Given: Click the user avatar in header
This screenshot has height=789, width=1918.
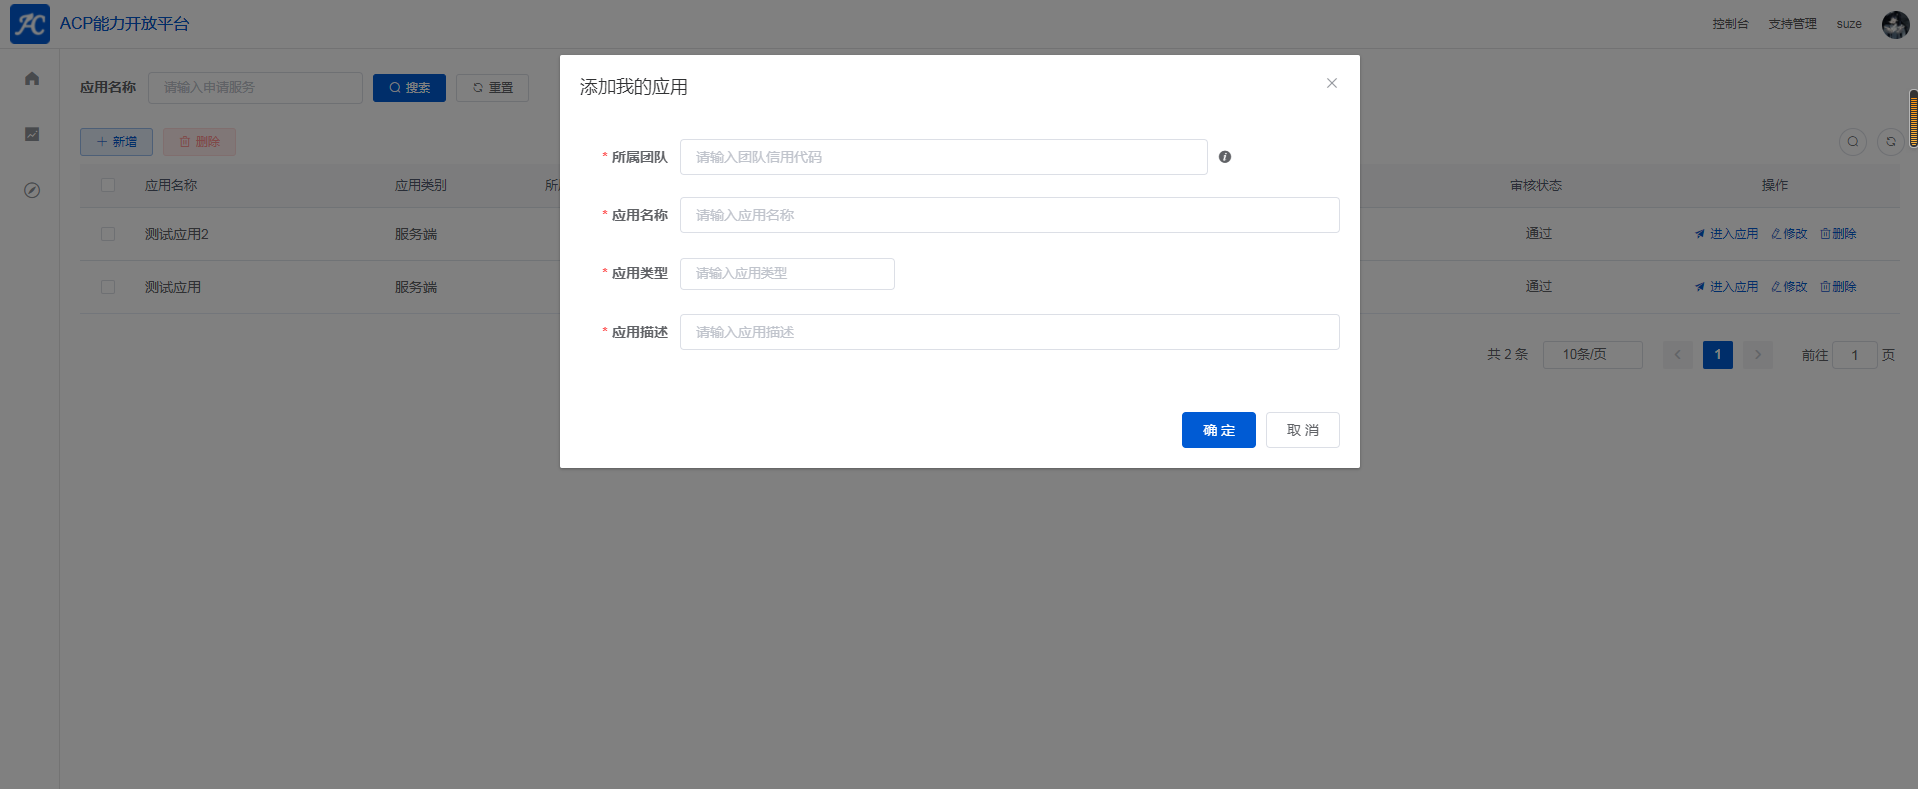Looking at the screenshot, I should click(x=1895, y=24).
